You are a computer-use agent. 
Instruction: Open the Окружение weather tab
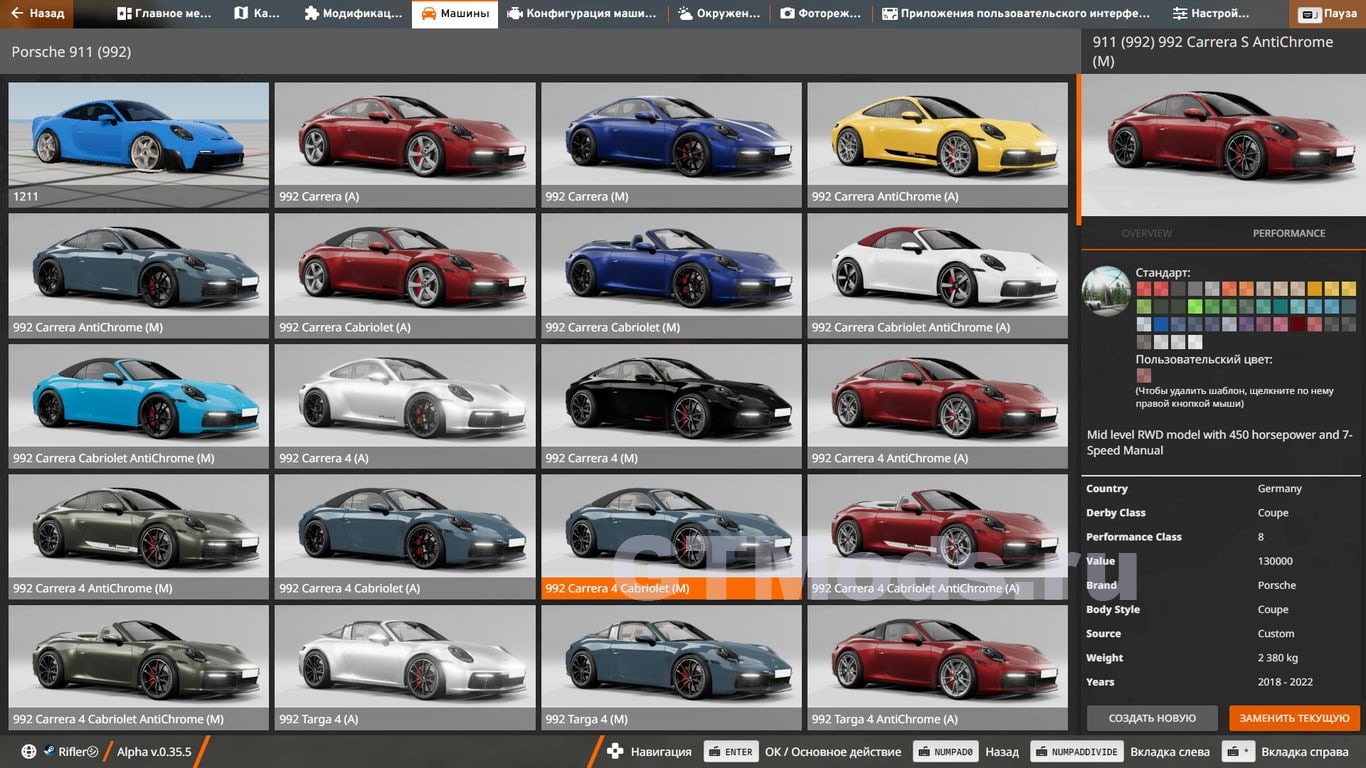coord(720,14)
